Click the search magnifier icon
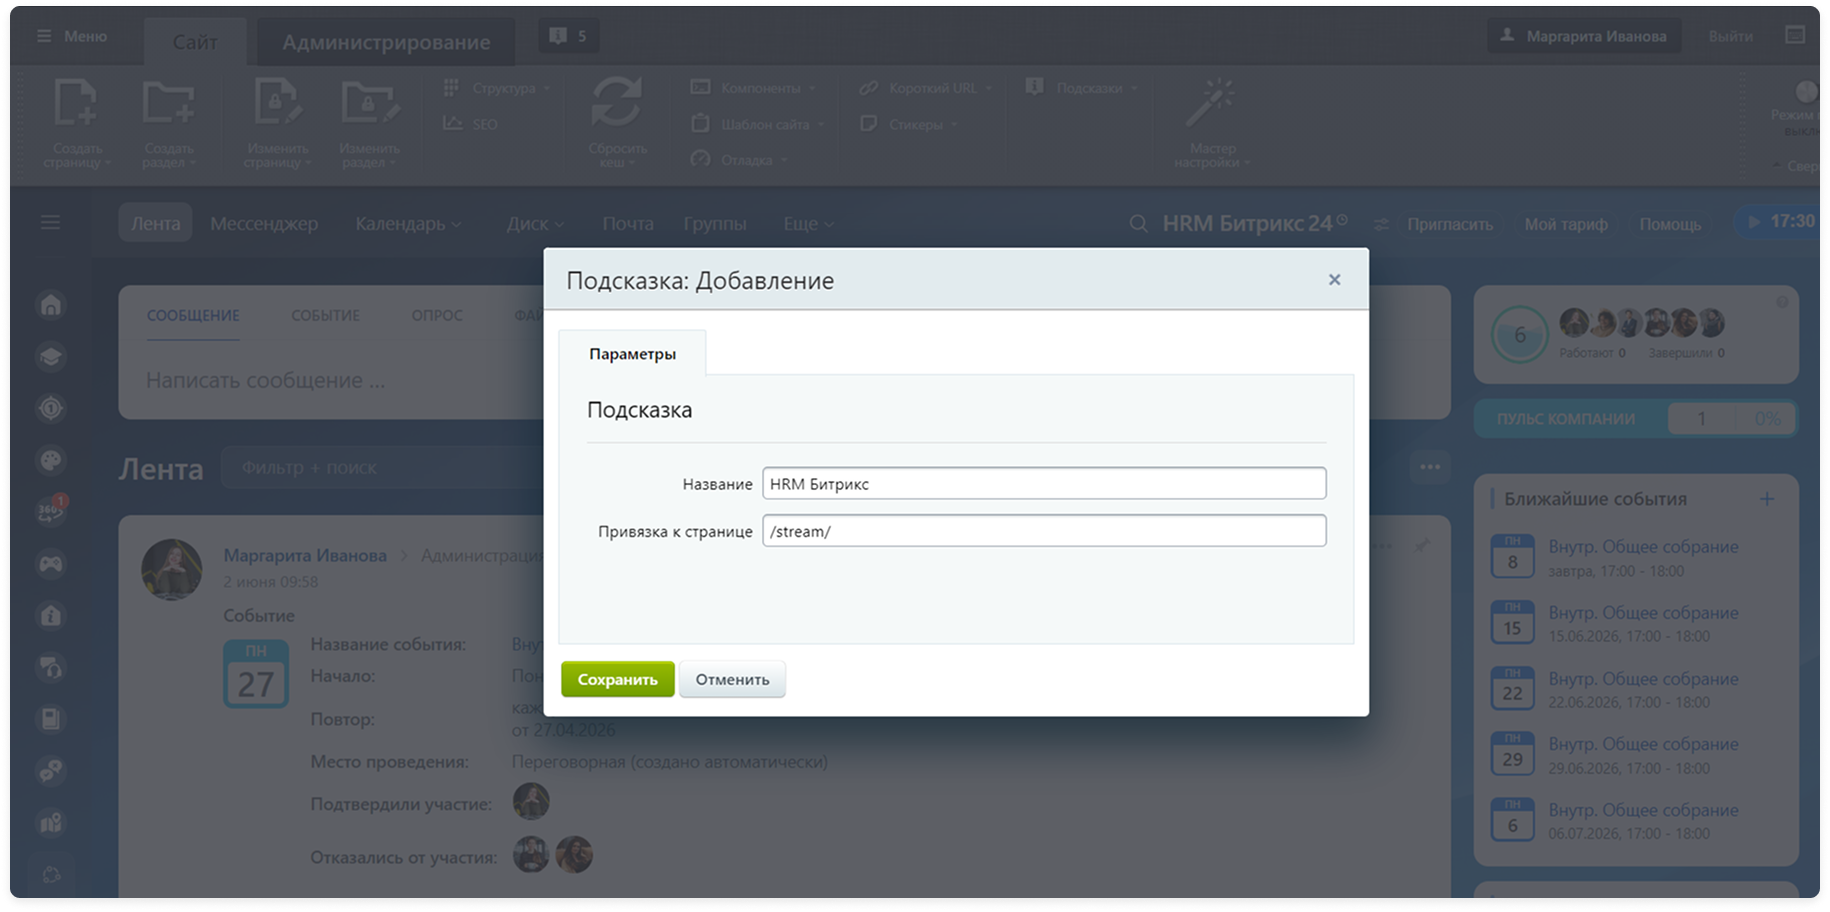The image size is (1830, 912). click(x=1138, y=224)
